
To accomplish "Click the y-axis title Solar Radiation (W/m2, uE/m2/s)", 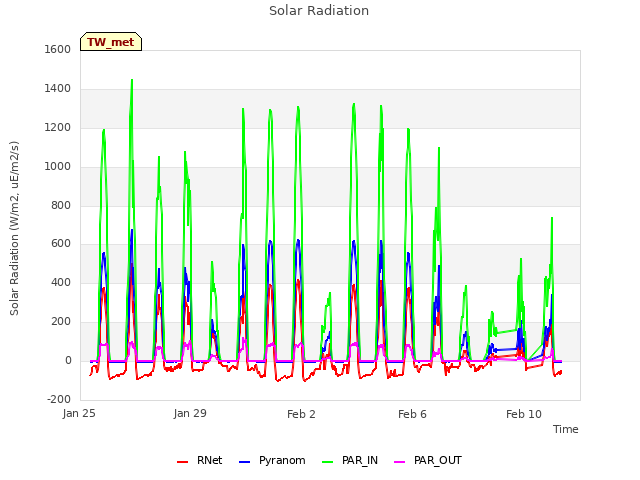I will pyautogui.click(x=14, y=228).
